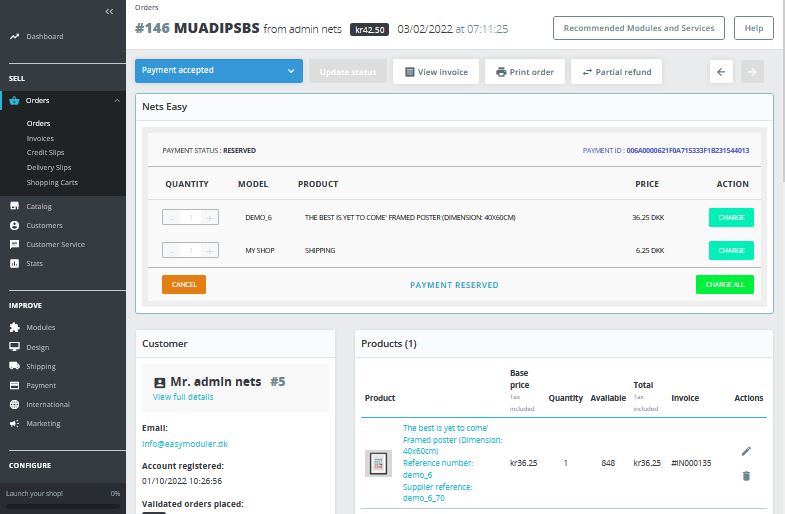Open Credit Slips submenu item
Viewport: 785px width, 514px height.
point(46,152)
